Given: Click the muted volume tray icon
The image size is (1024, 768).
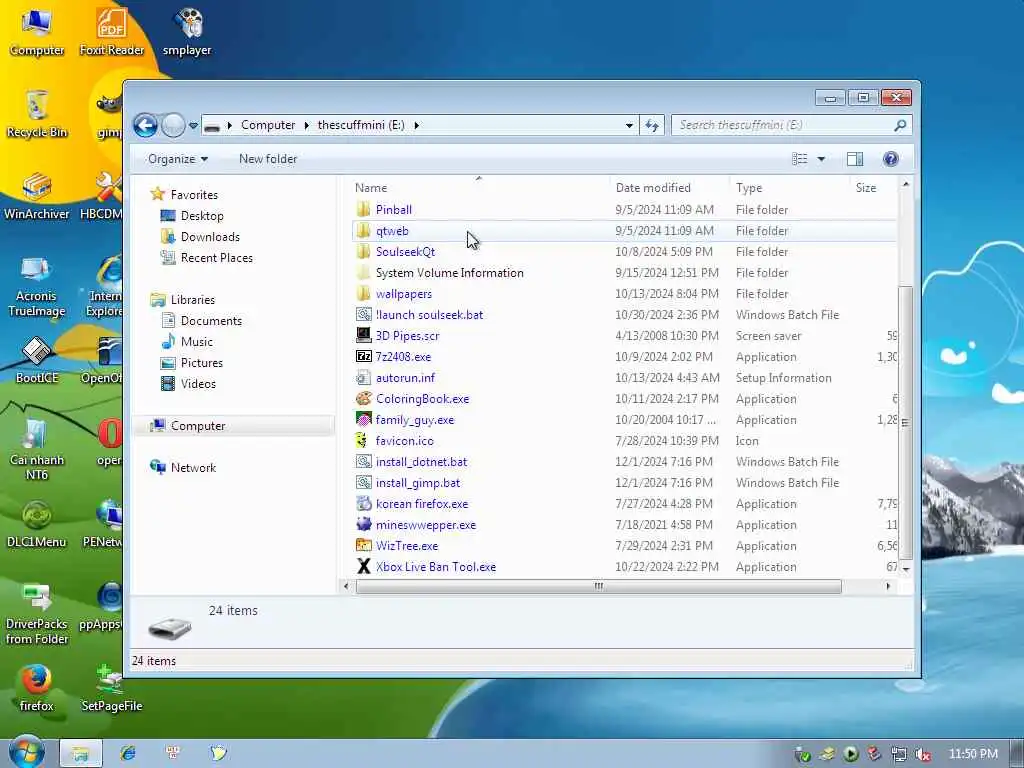Looking at the screenshot, I should click(922, 754).
